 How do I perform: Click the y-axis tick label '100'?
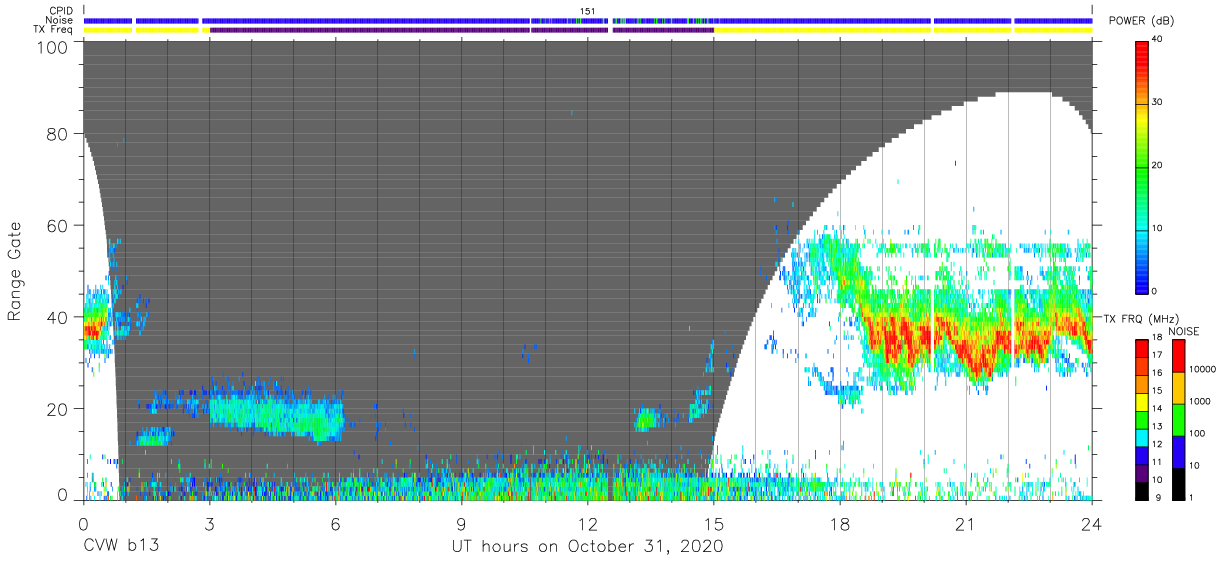54,47
